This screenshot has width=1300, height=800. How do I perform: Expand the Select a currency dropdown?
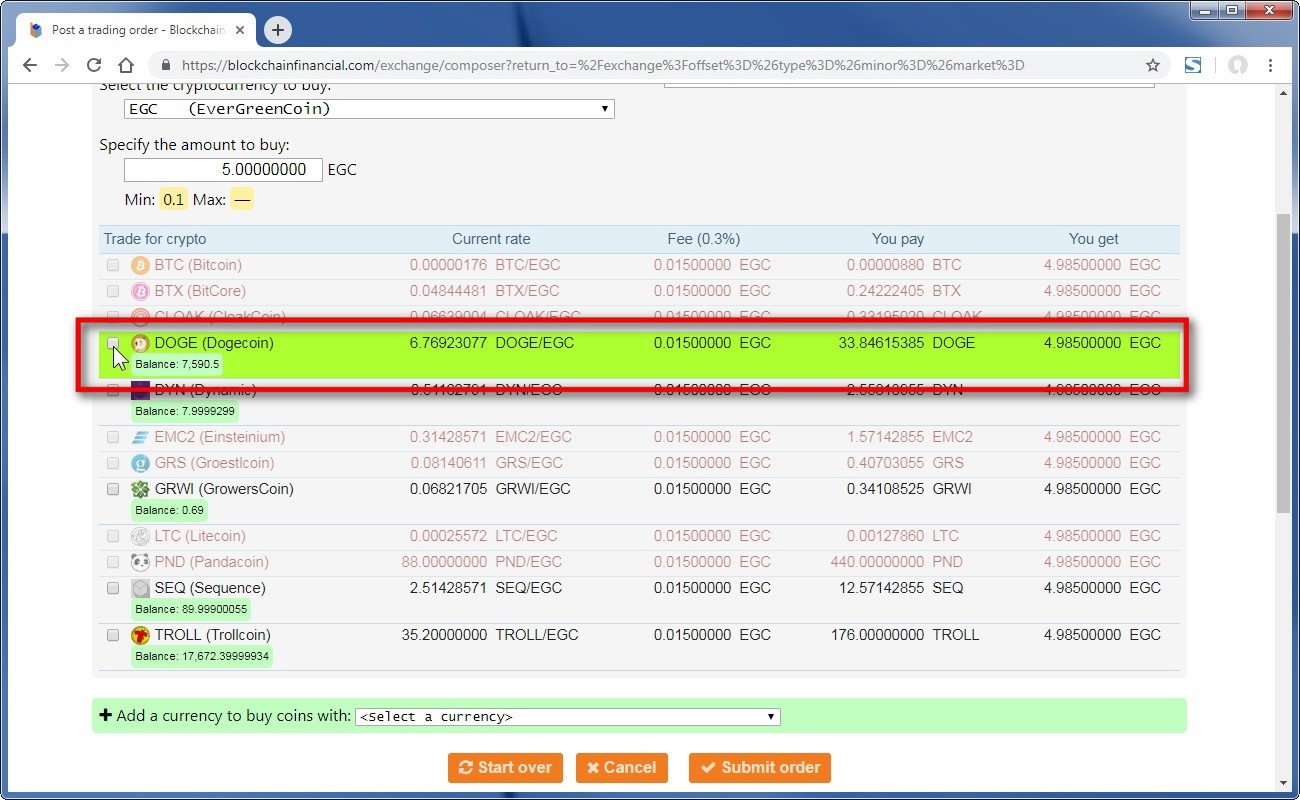[567, 717]
